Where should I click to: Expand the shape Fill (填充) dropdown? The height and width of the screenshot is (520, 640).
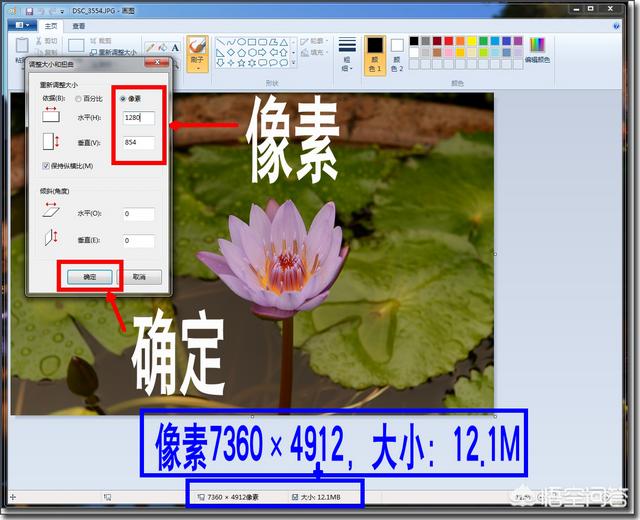pyautogui.click(x=313, y=52)
